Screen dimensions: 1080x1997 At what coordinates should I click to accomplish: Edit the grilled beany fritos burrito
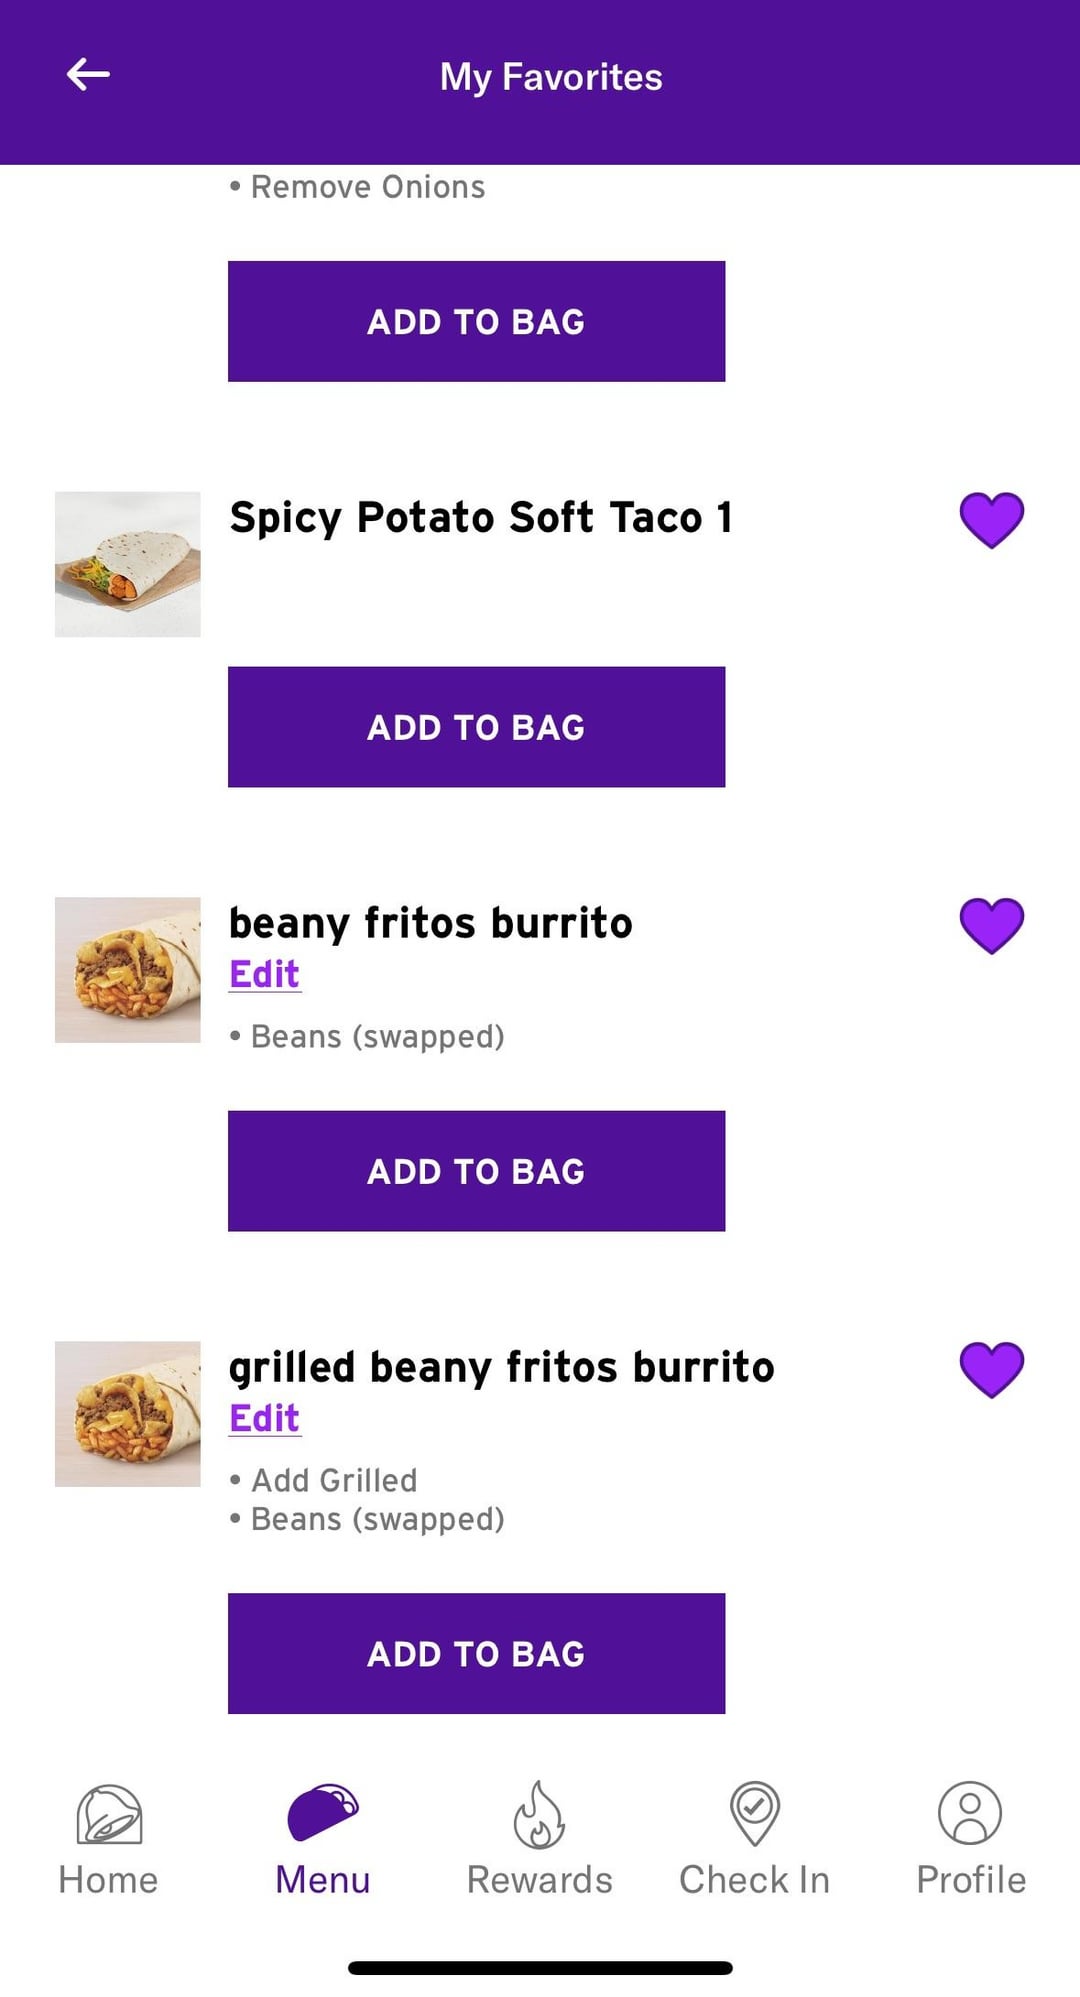click(264, 1418)
